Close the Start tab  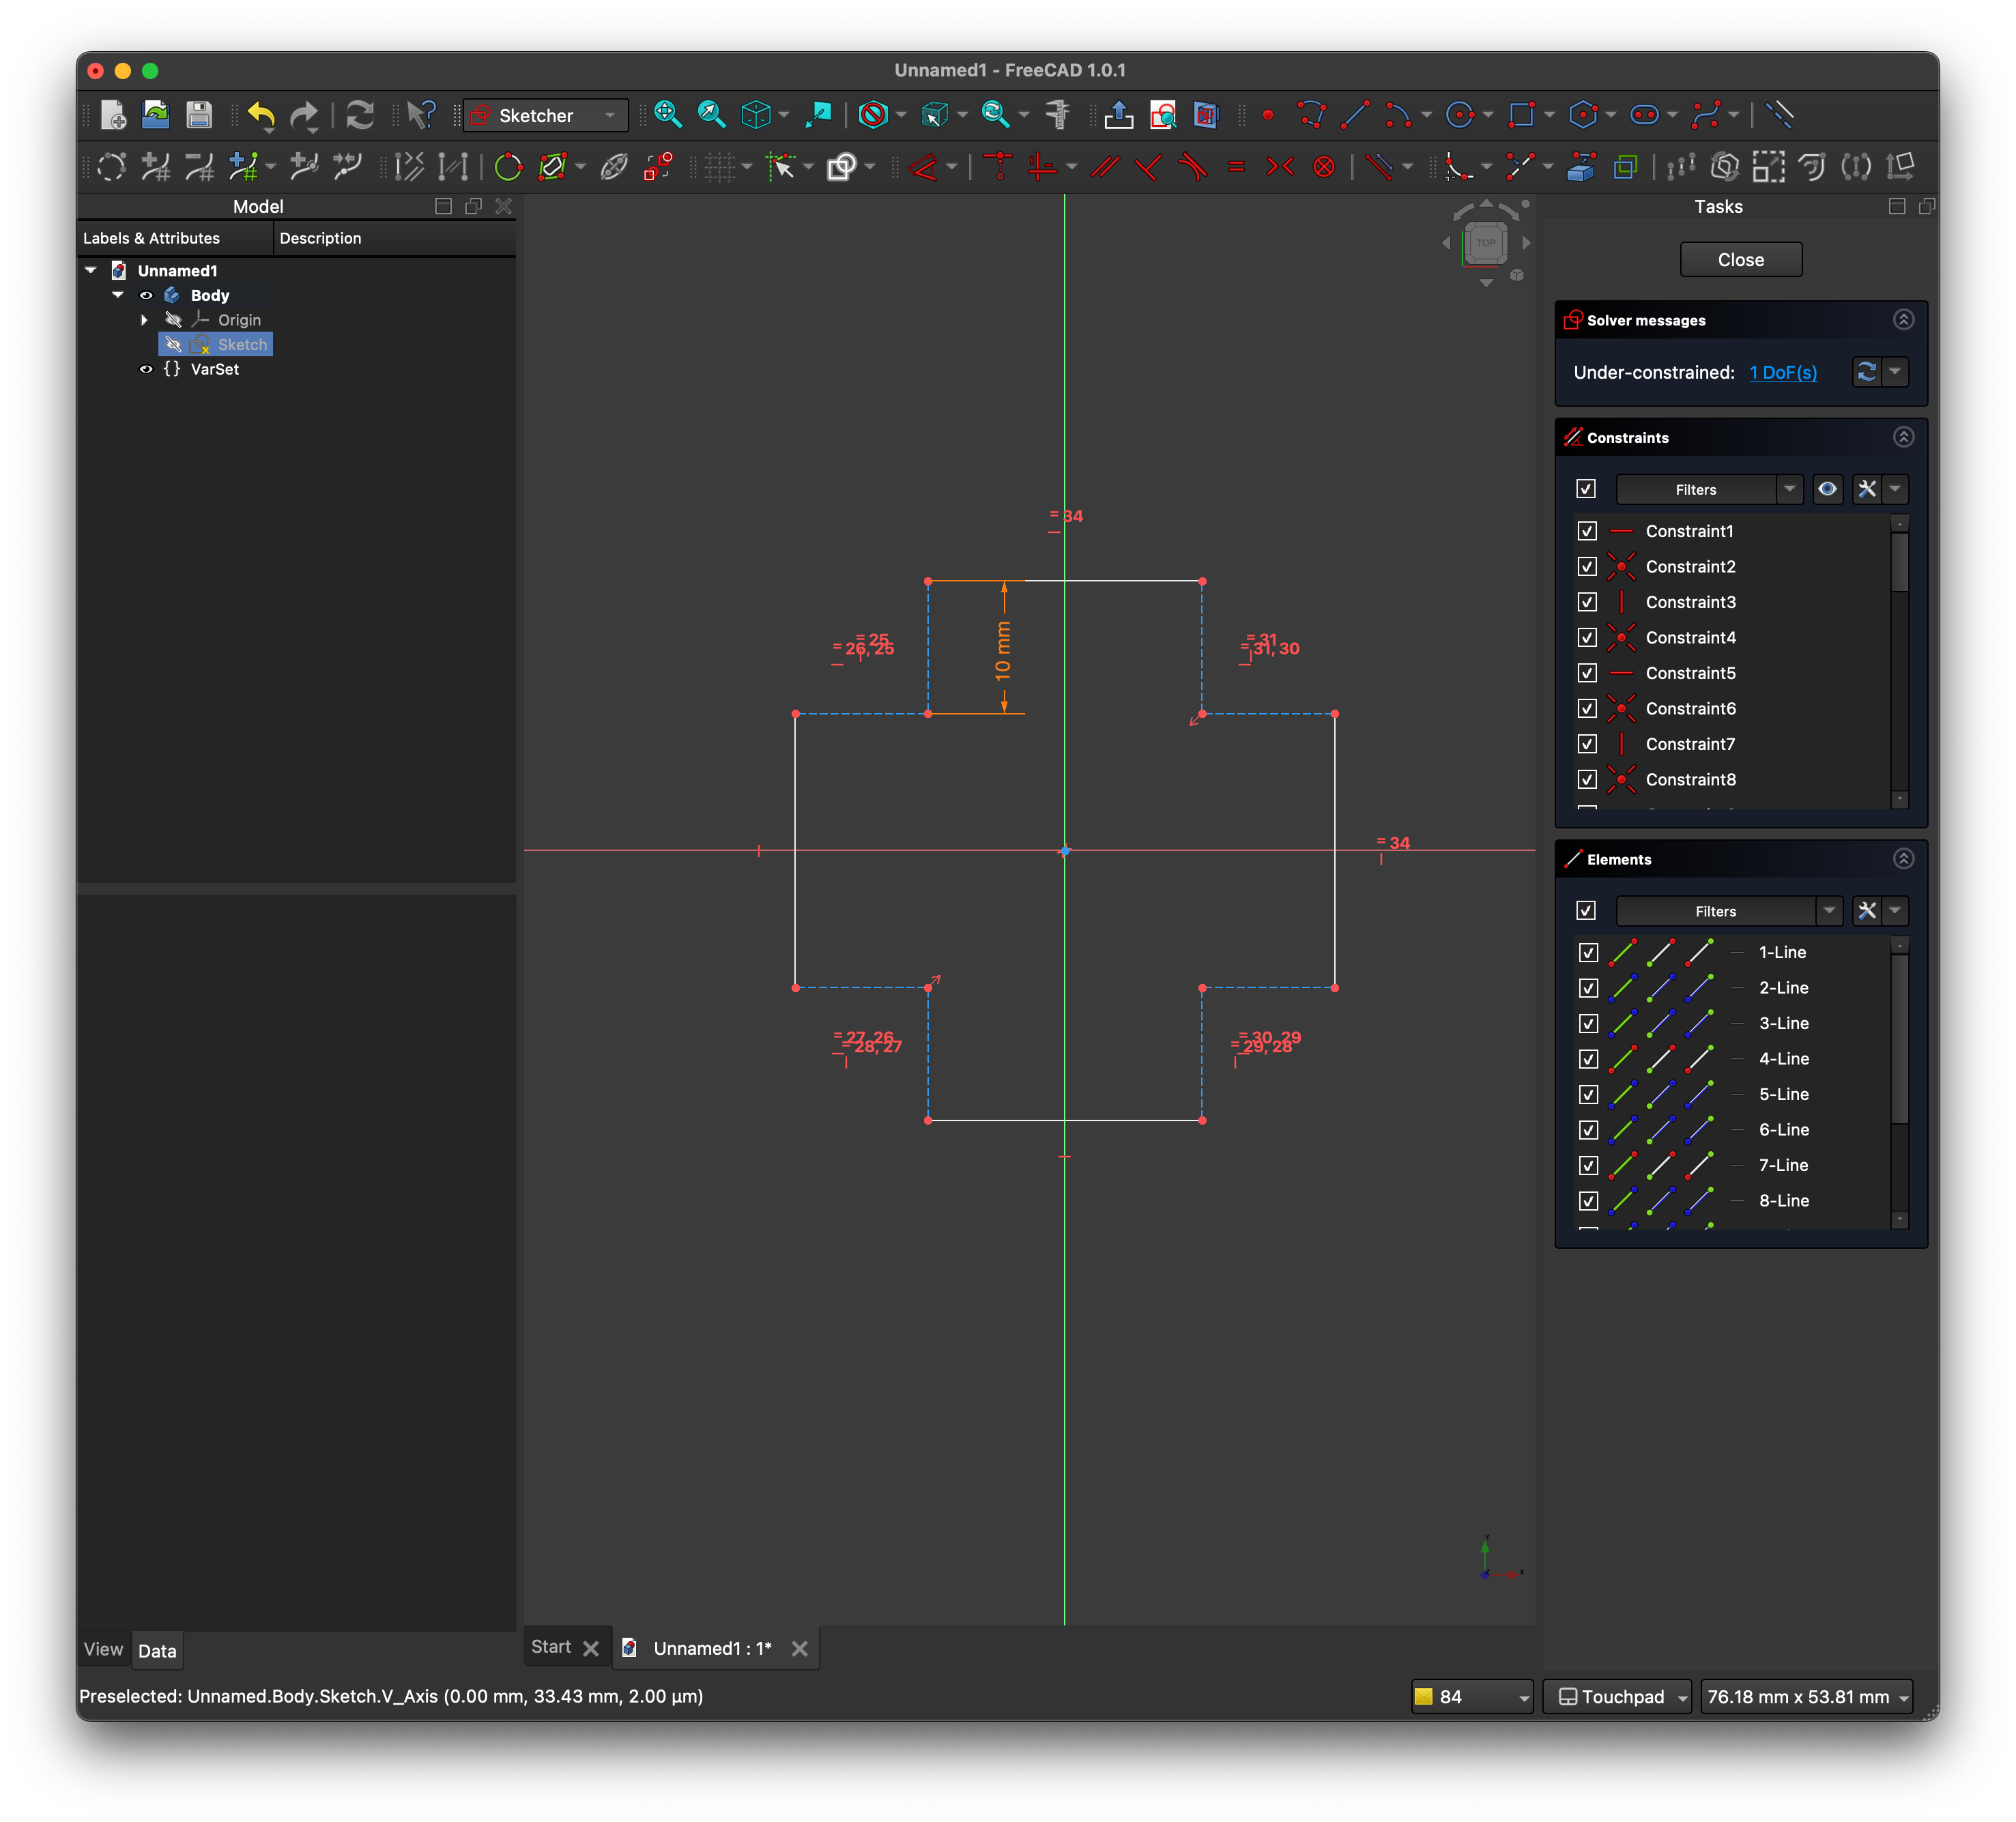[591, 1648]
